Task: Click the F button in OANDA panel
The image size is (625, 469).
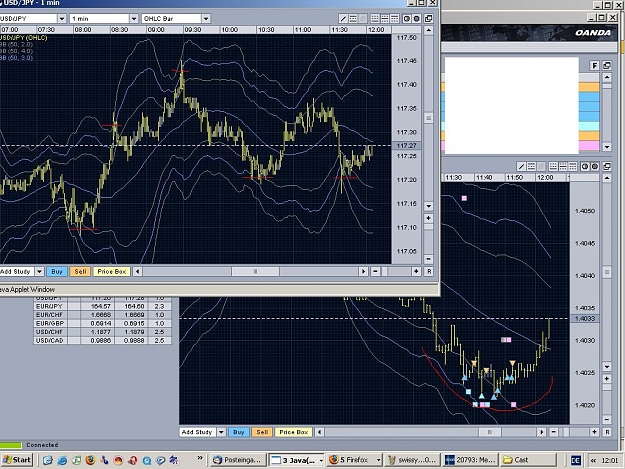Action: [x=595, y=66]
